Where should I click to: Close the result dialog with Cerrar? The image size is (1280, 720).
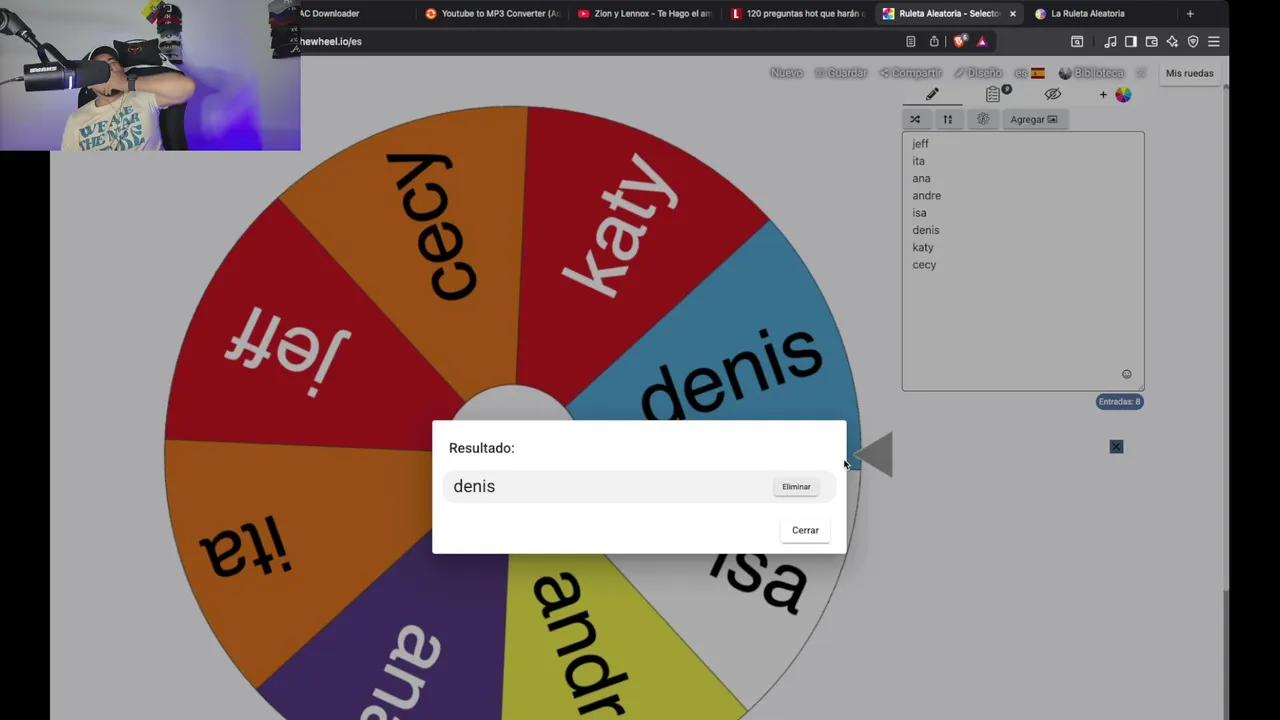click(x=805, y=530)
